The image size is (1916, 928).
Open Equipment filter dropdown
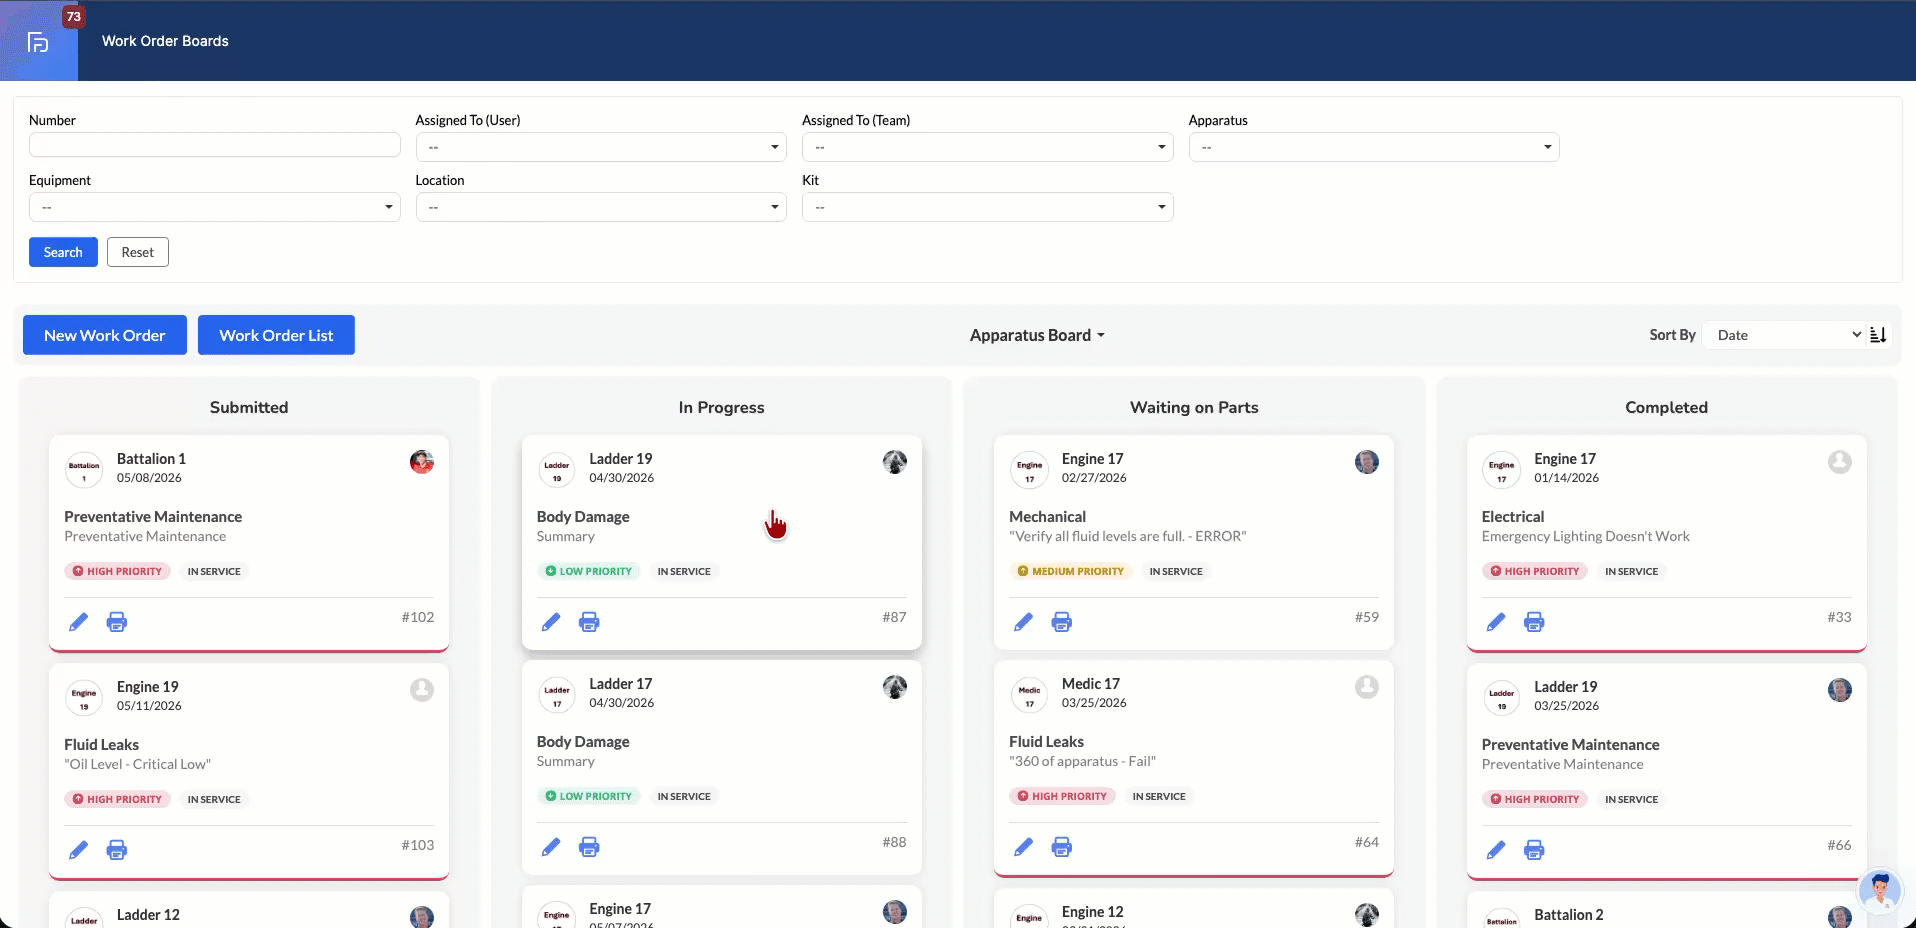(215, 207)
